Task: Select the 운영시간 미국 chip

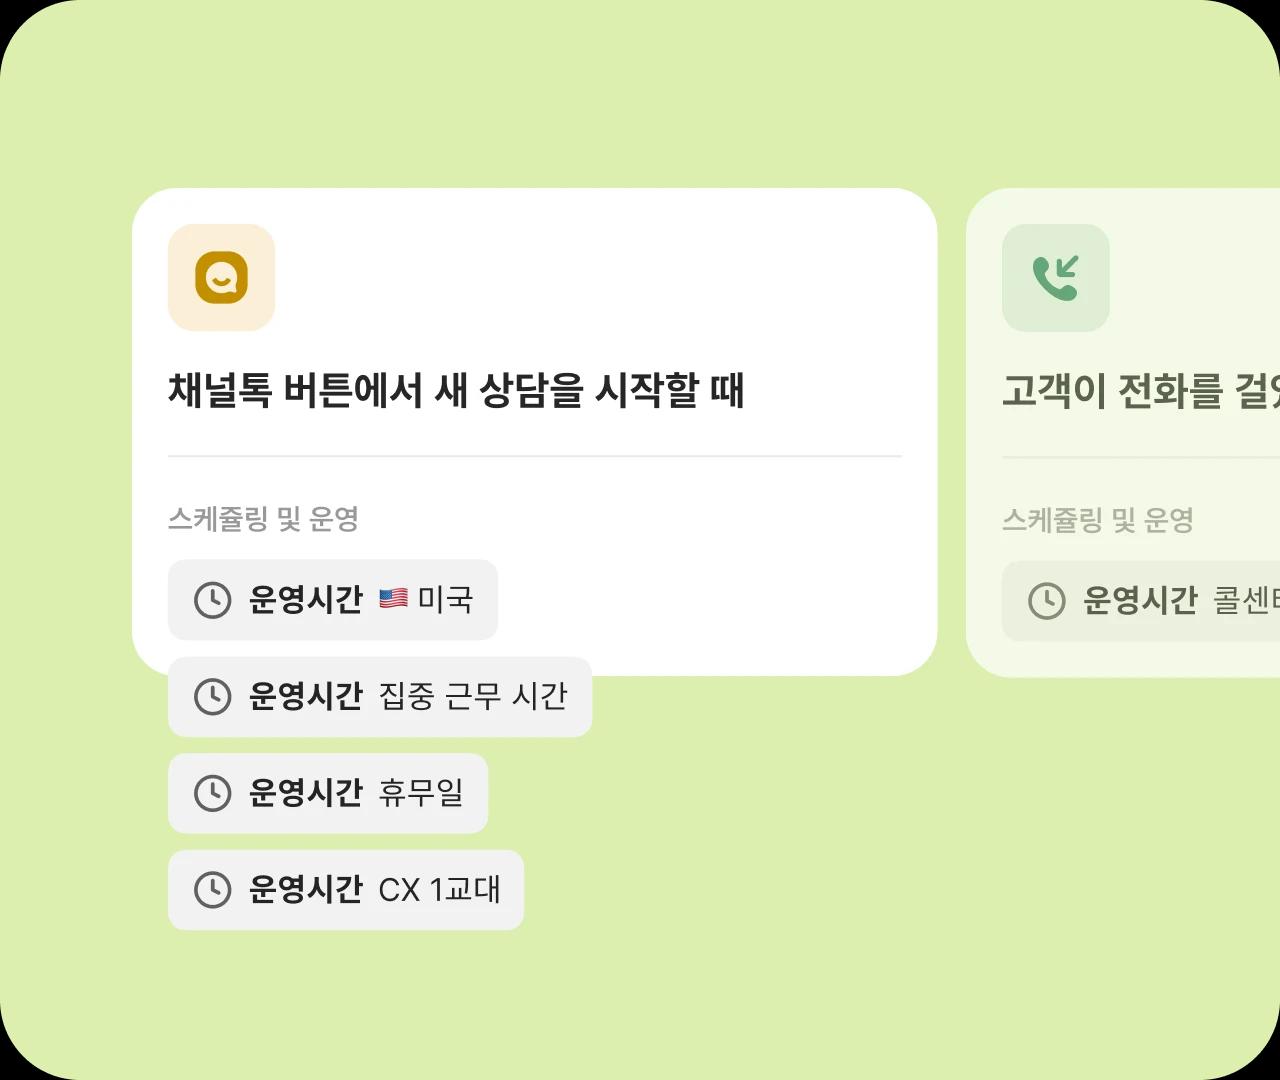Action: [x=332, y=600]
